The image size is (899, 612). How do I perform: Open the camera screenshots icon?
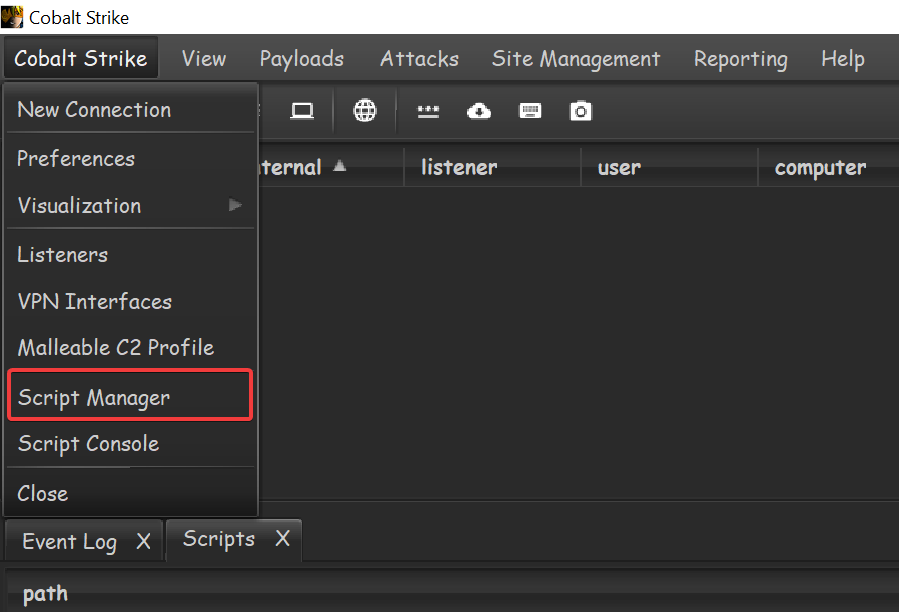[580, 111]
